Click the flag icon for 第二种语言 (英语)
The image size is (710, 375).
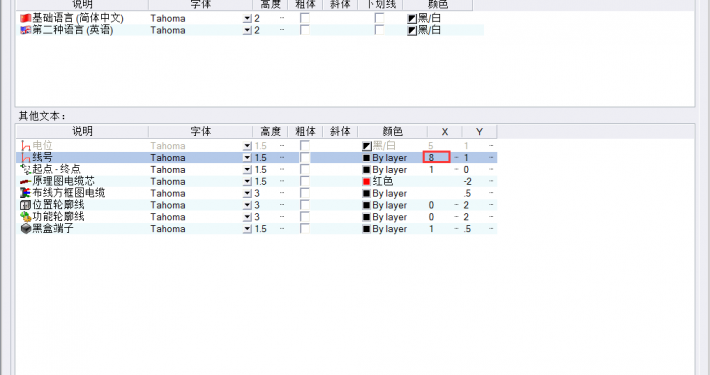(25, 30)
